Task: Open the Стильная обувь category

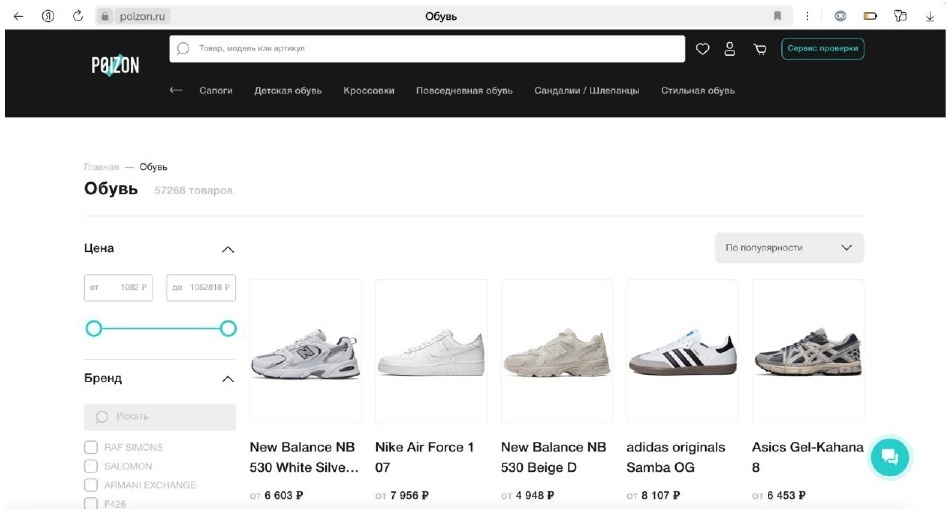Action: click(x=698, y=91)
